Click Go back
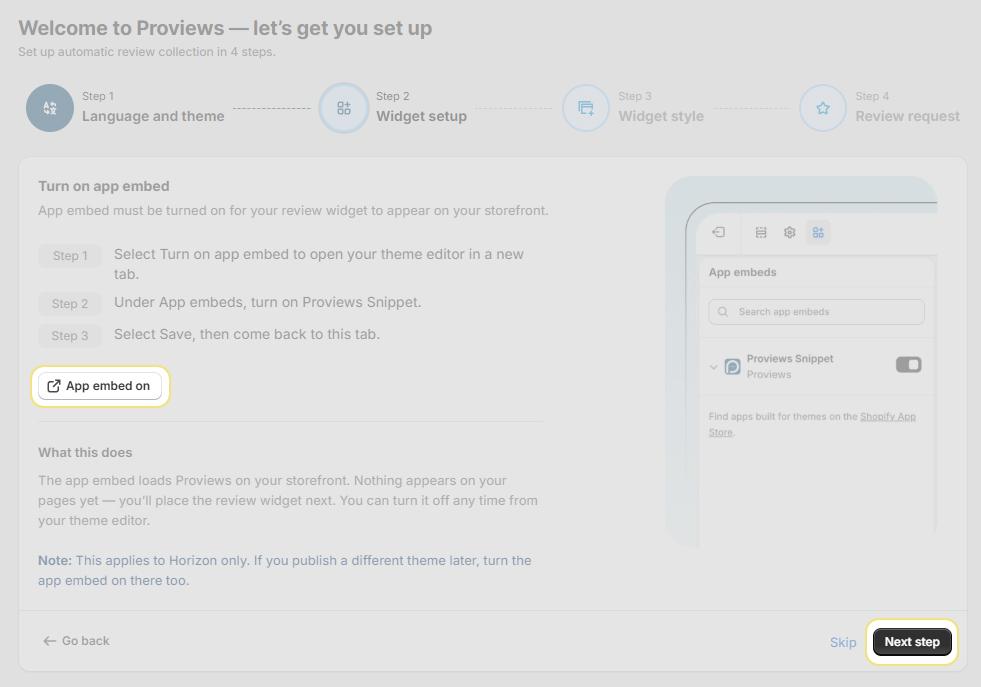This screenshot has width=981, height=687. [76, 641]
